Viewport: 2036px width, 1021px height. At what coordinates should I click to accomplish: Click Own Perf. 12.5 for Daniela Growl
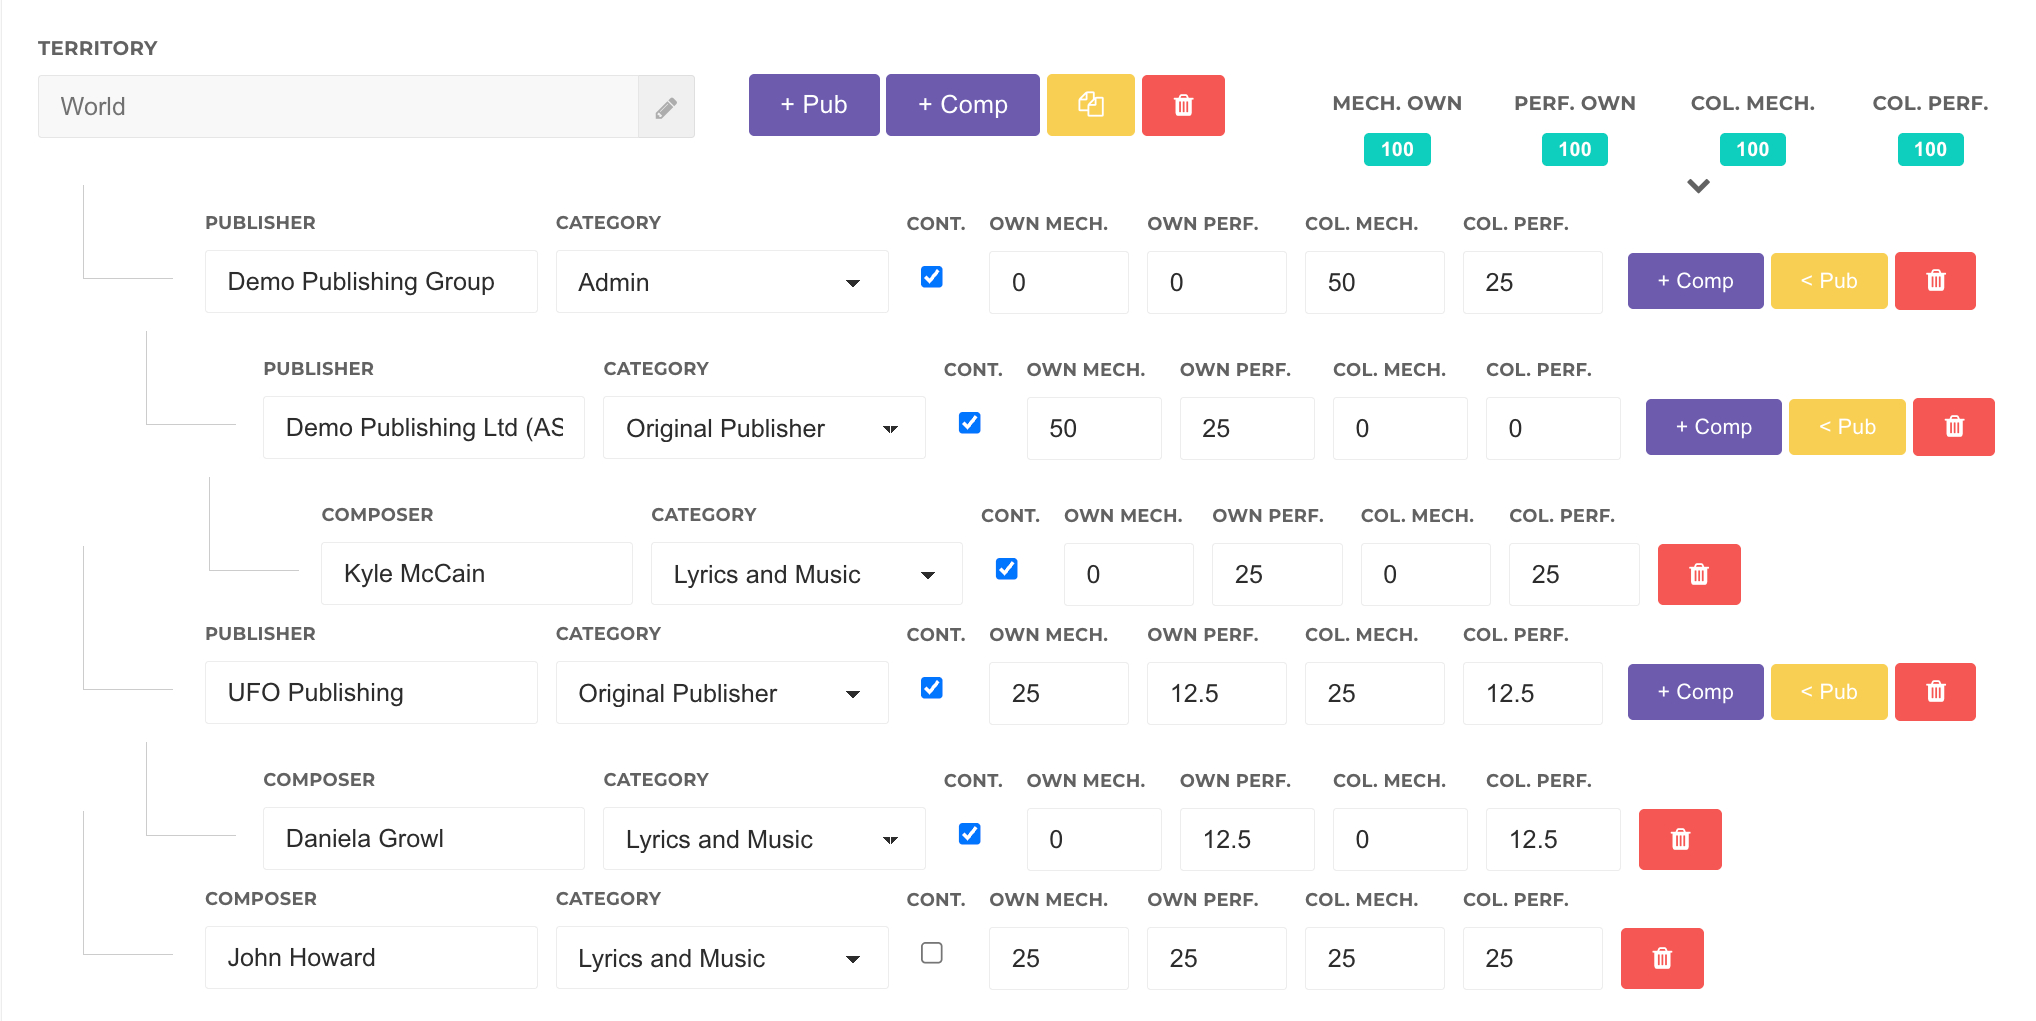pos(1247,839)
